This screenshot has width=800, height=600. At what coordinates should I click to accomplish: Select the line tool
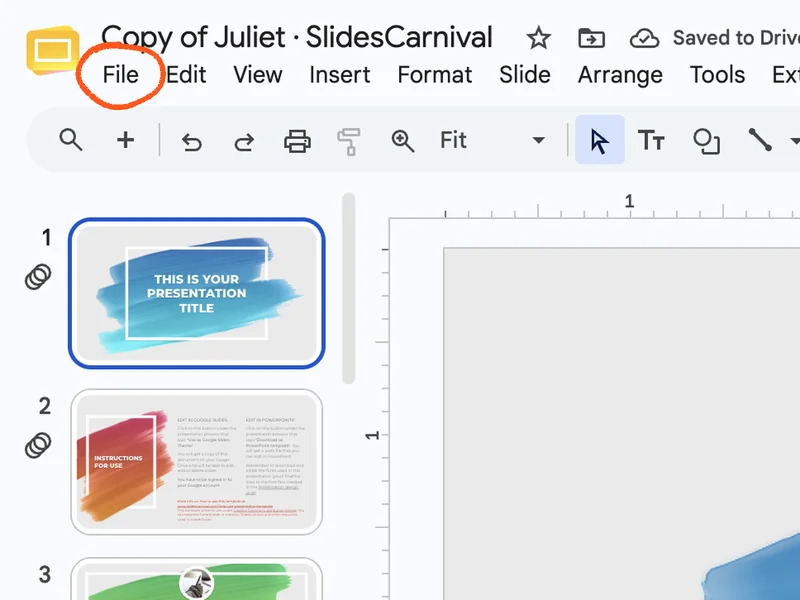pos(760,140)
